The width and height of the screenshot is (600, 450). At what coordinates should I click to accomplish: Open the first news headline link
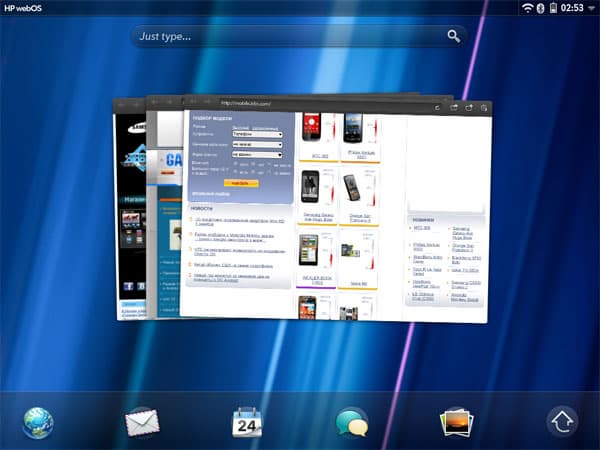[240, 222]
